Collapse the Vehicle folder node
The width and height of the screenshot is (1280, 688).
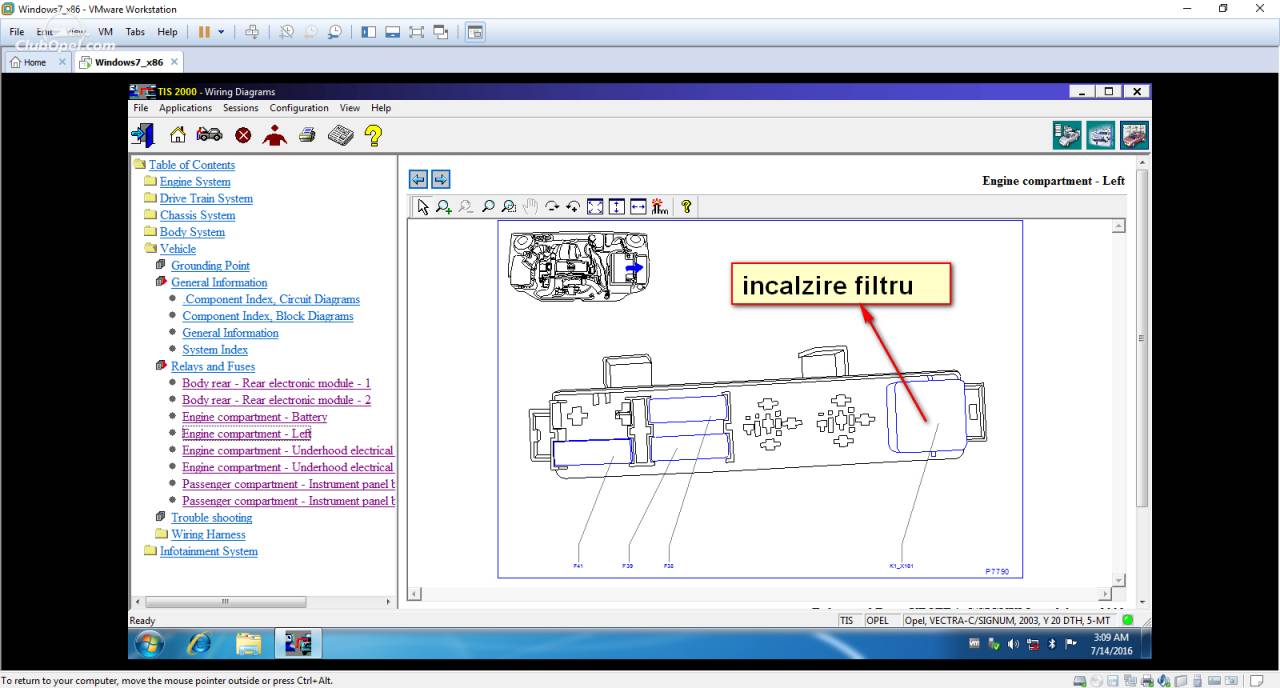point(150,248)
